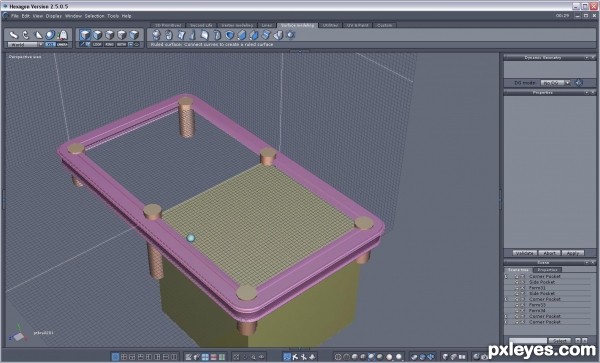Switch to the Lines tab
This screenshot has height=363, width=600.
[267, 25]
